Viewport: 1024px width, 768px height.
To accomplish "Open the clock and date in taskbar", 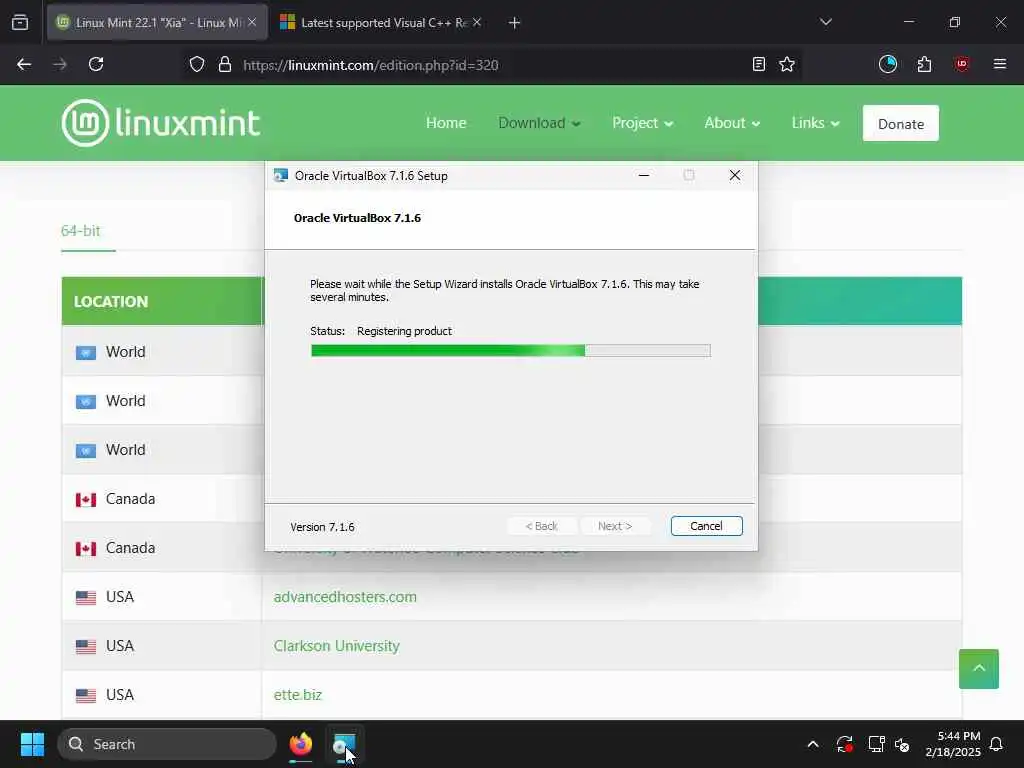I will pyautogui.click(x=953, y=744).
